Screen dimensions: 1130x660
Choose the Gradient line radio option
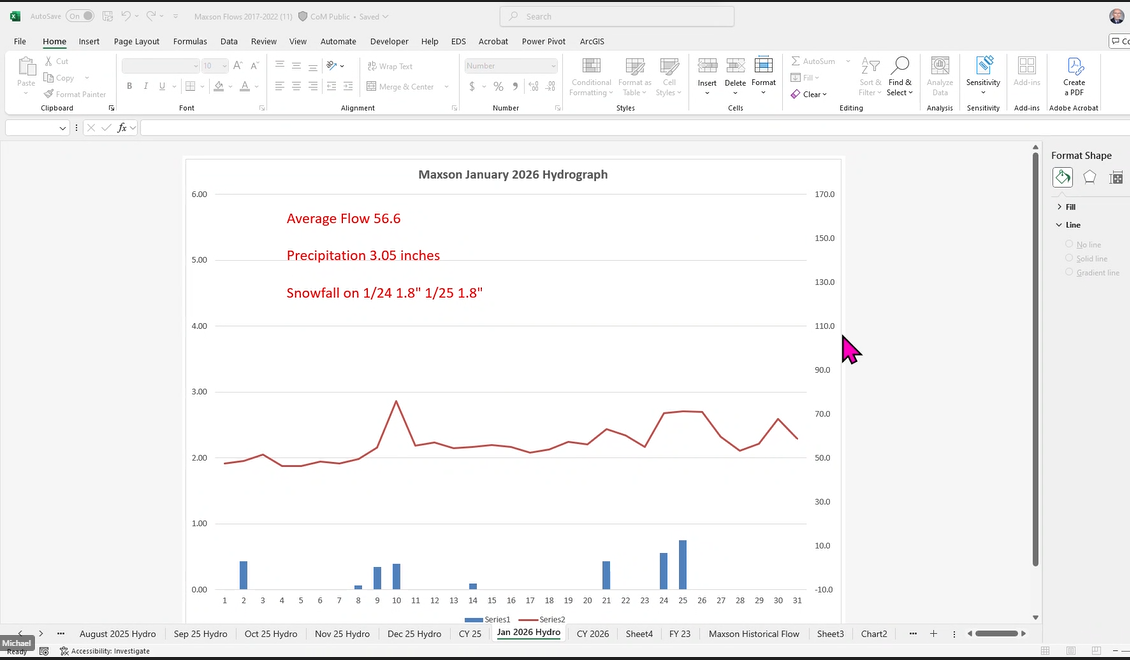(1069, 272)
